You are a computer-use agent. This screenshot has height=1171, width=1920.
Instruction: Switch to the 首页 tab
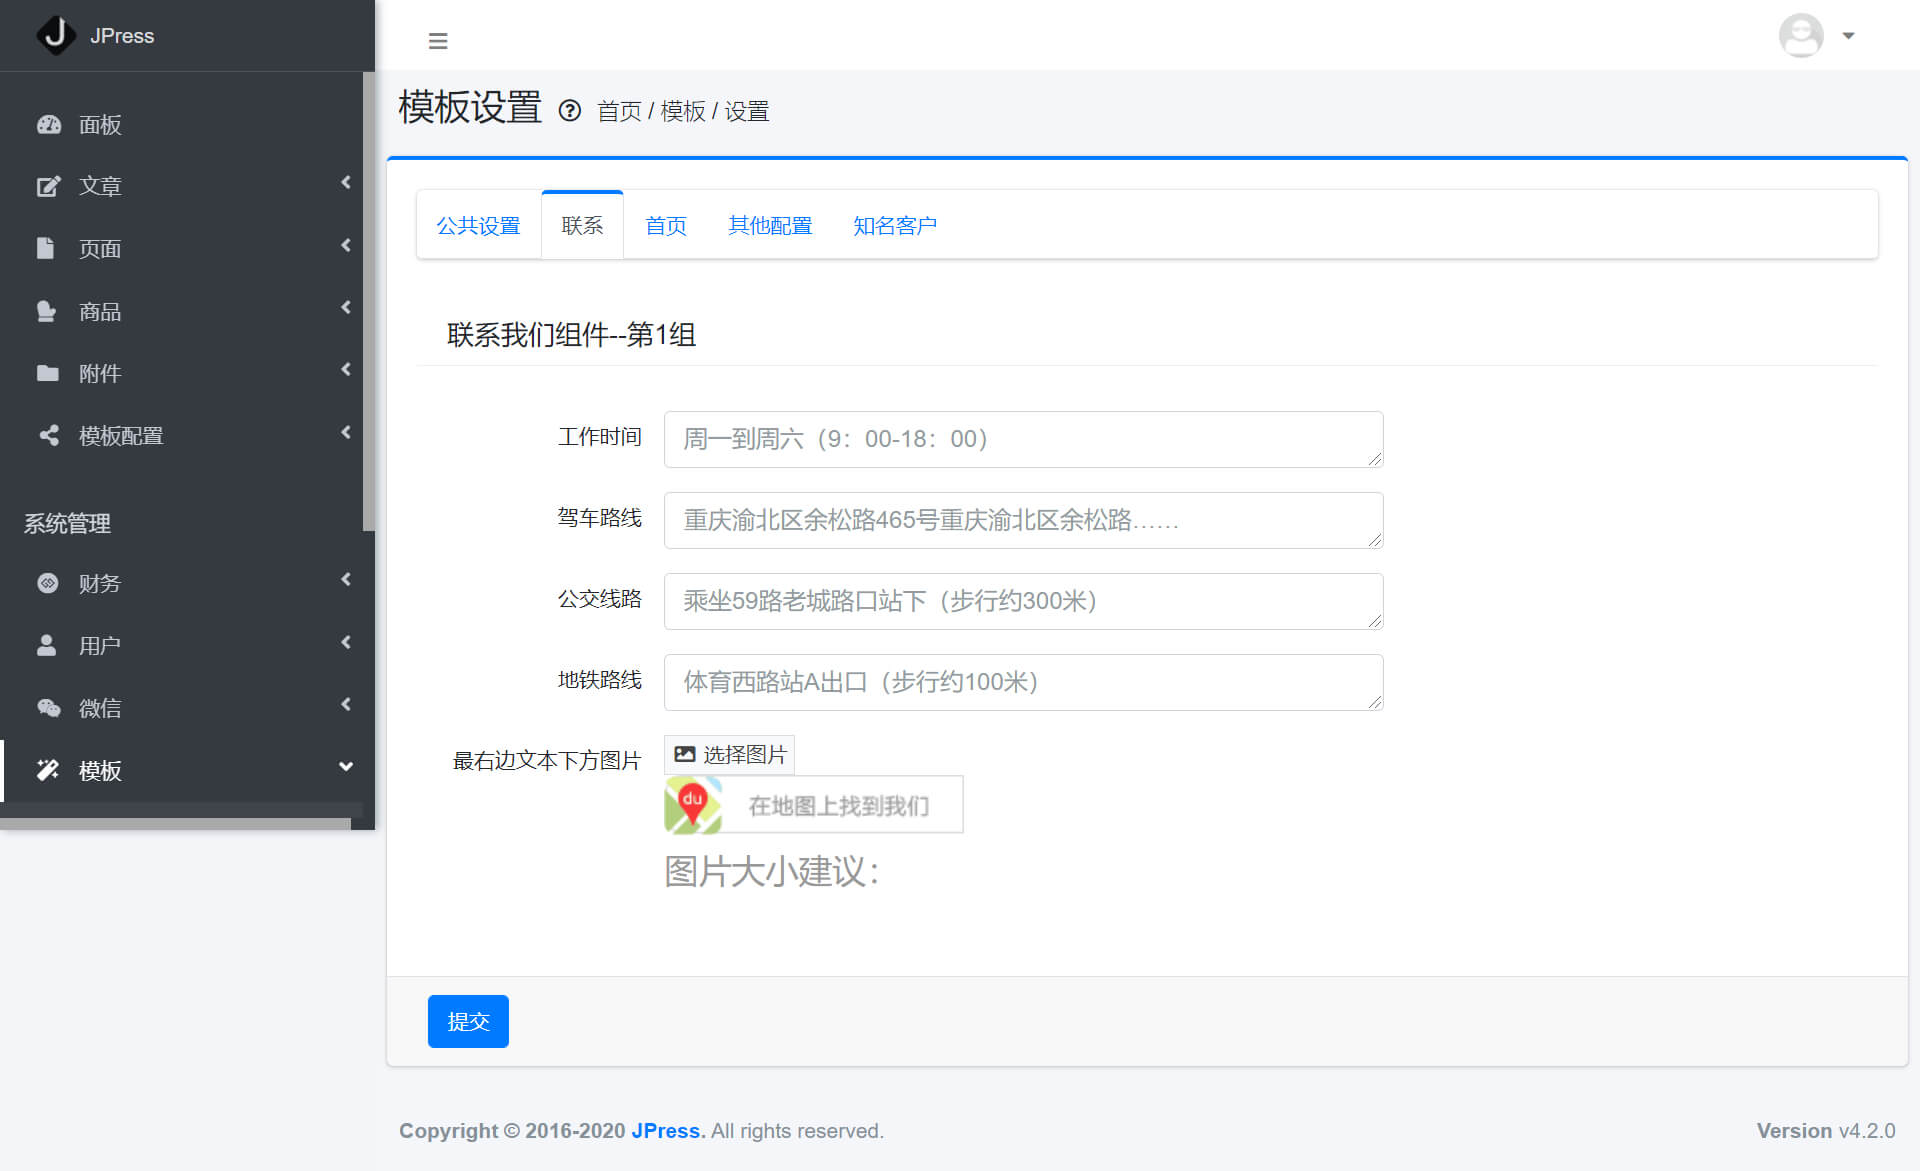666,226
